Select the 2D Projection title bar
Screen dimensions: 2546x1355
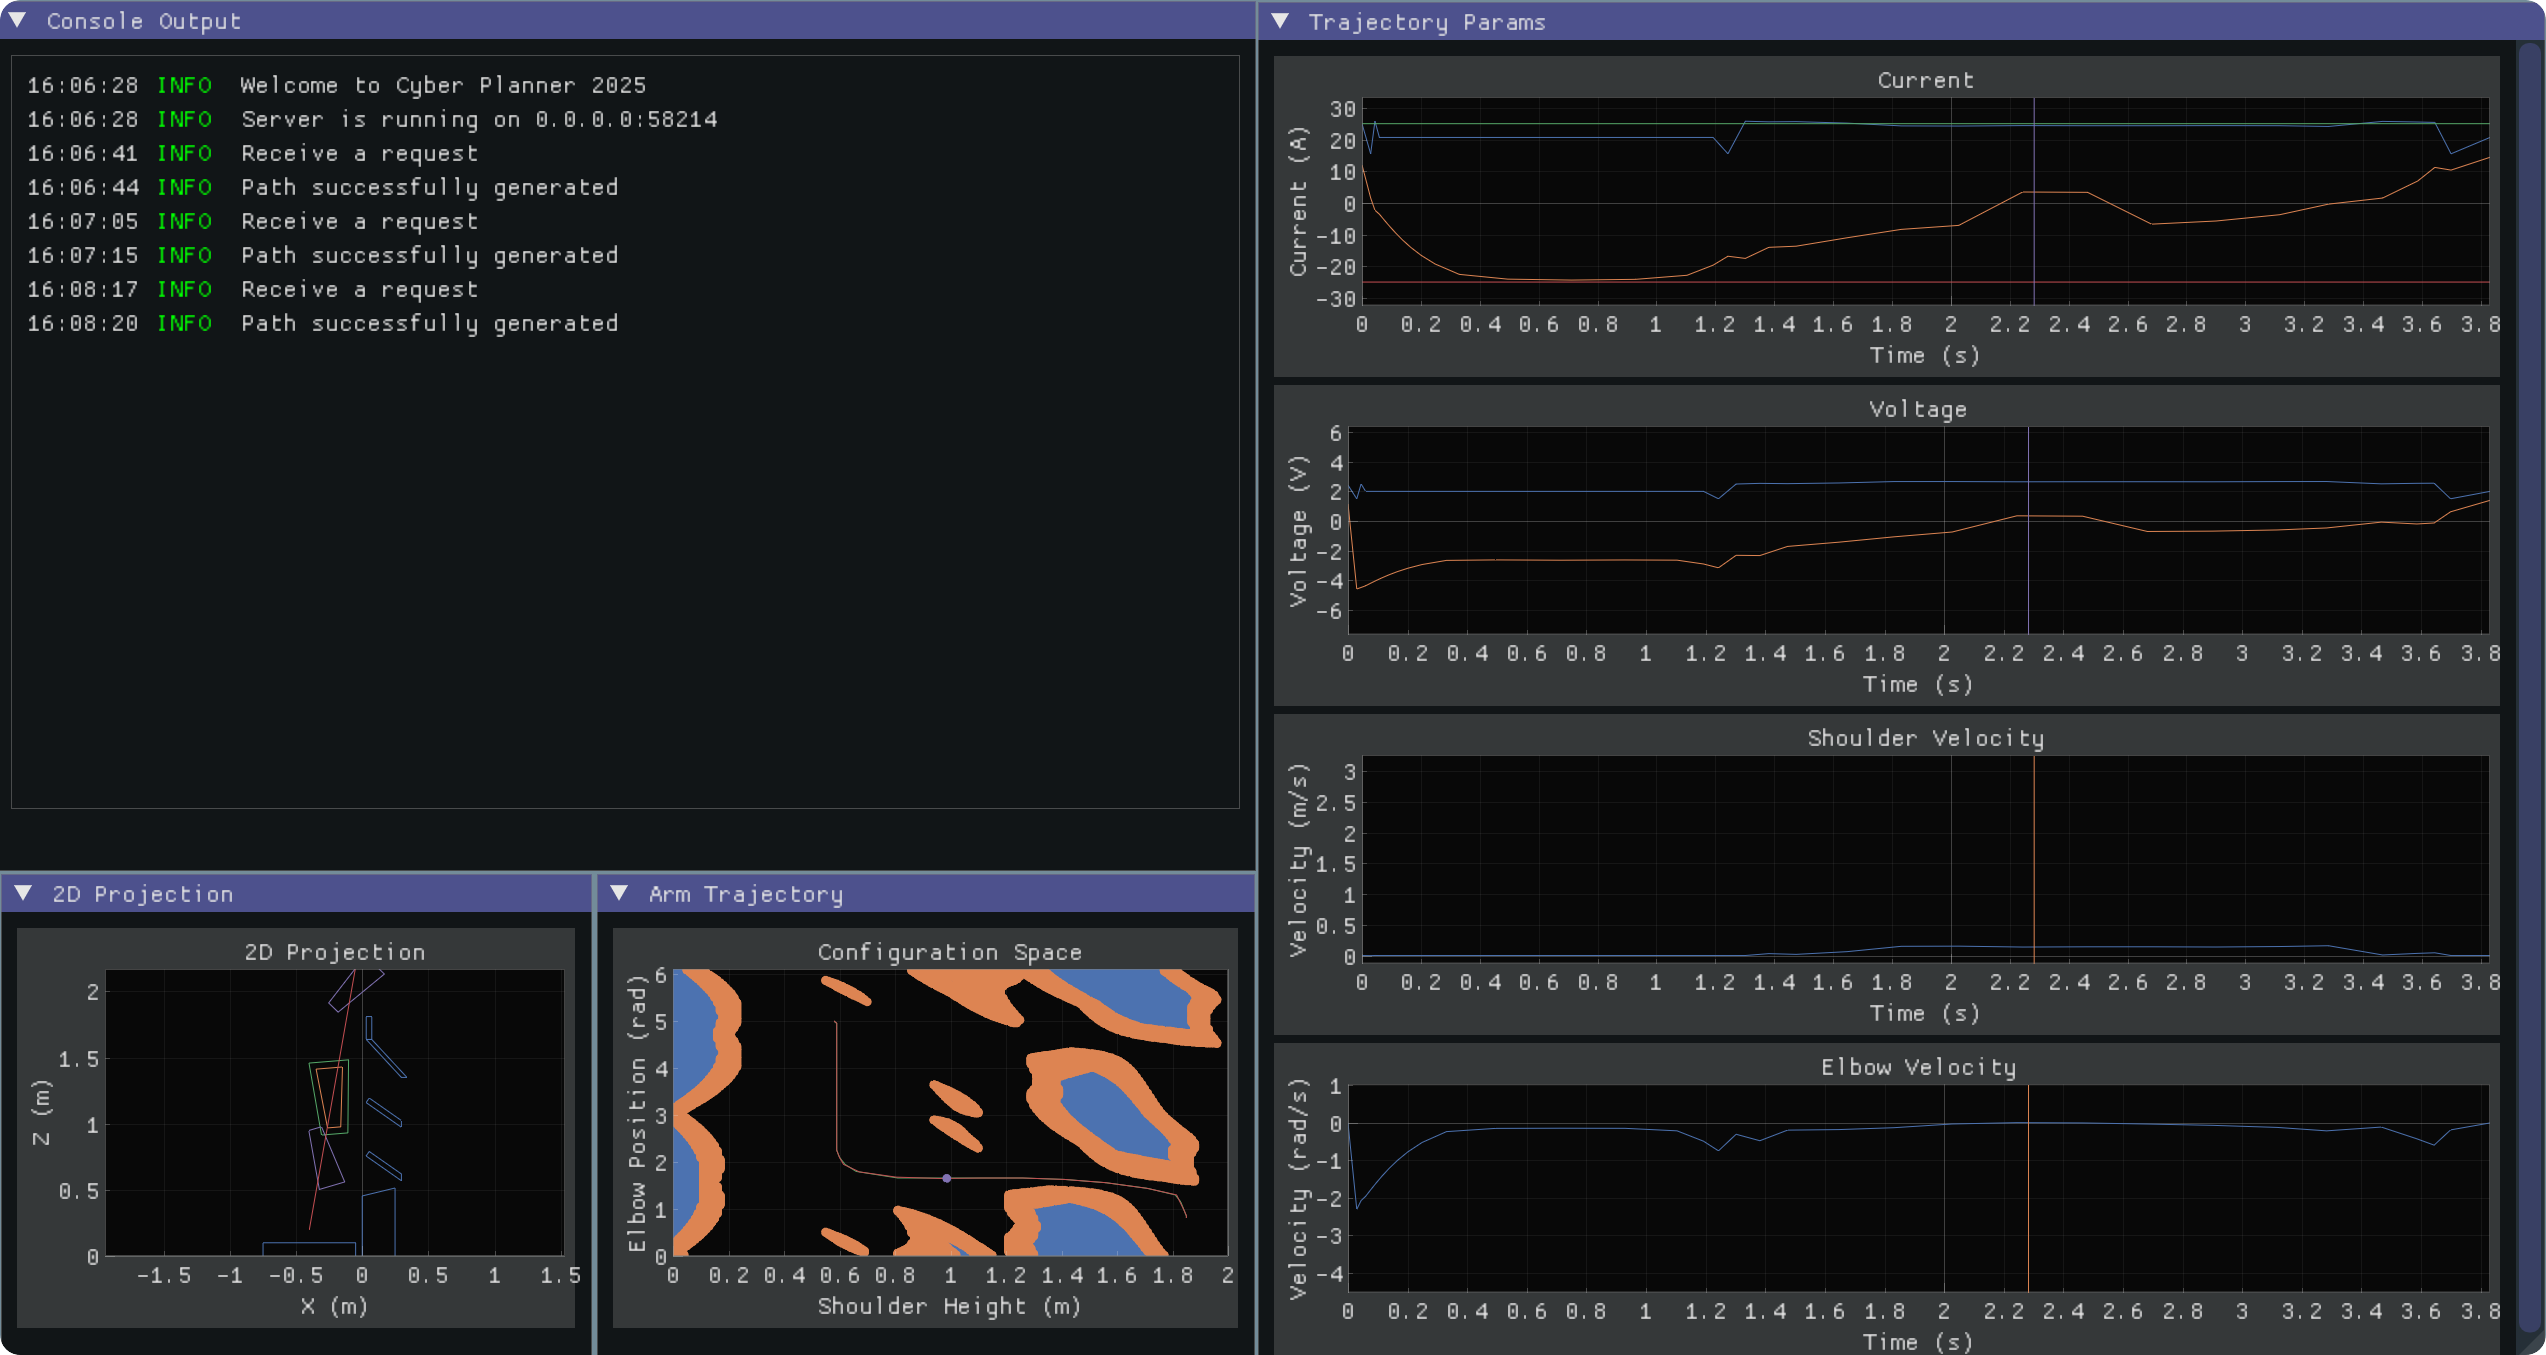click(x=296, y=893)
